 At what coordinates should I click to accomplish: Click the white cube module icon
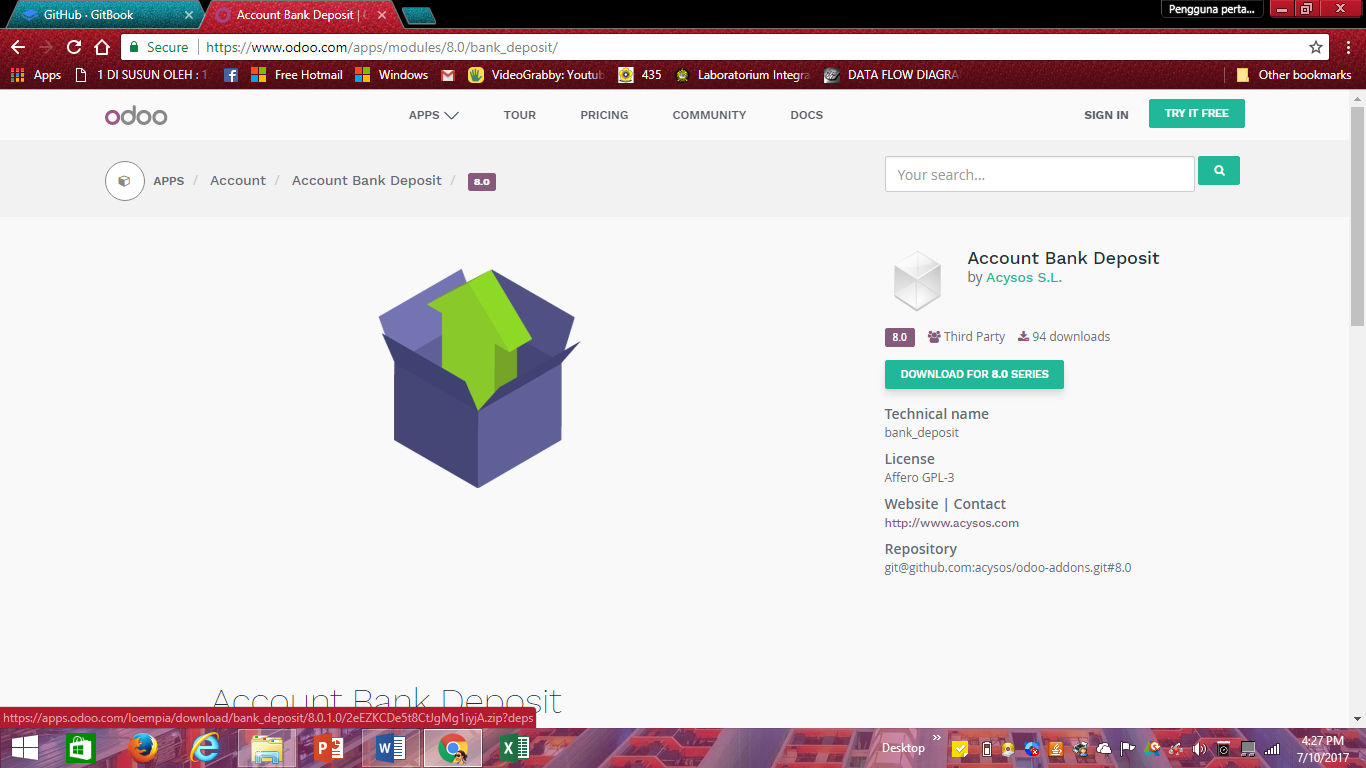tap(917, 280)
